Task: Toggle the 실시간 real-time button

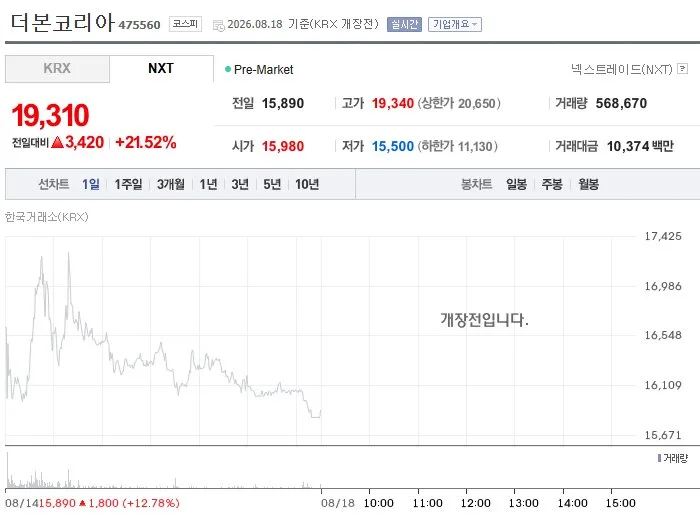Action: [x=404, y=24]
